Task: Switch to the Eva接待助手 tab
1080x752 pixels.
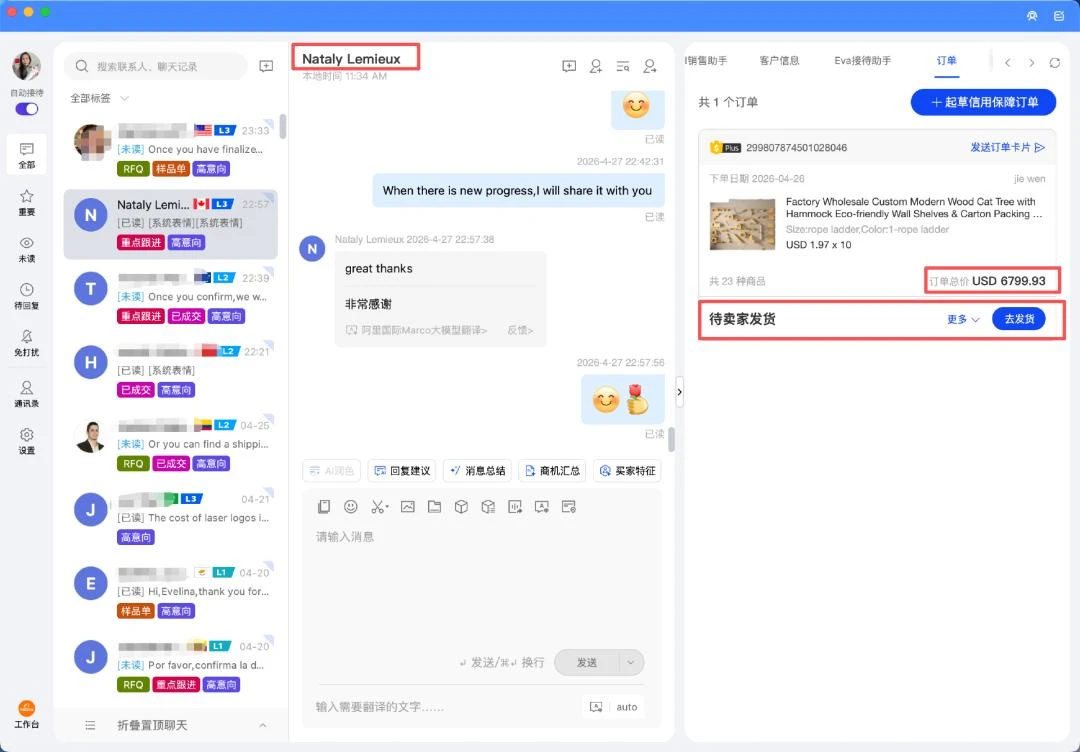Action: click(862, 61)
